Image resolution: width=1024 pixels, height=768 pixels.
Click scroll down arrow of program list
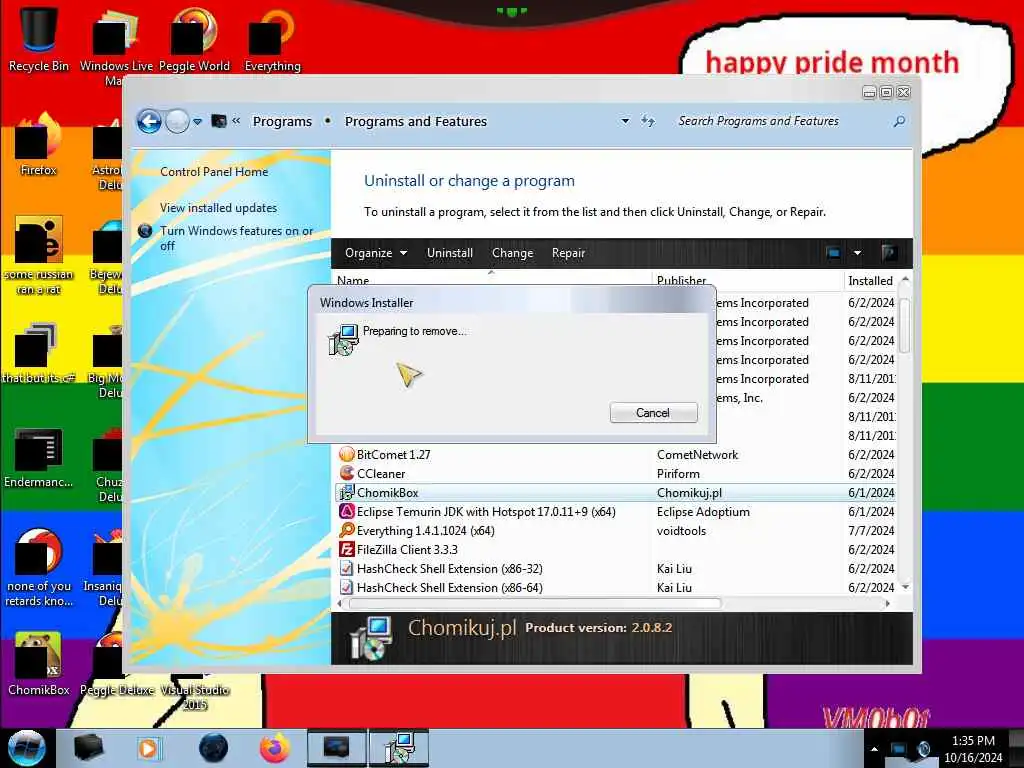(x=904, y=587)
